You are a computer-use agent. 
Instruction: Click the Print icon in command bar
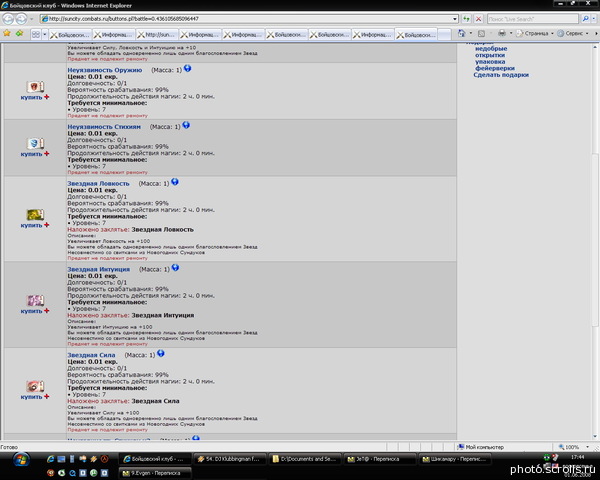[x=502, y=34]
